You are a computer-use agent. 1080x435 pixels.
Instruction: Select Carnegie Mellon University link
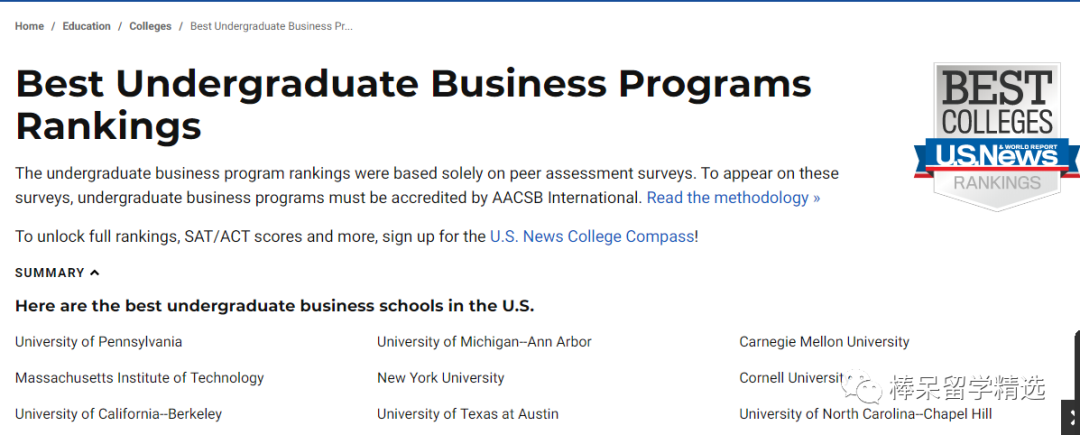coord(824,342)
